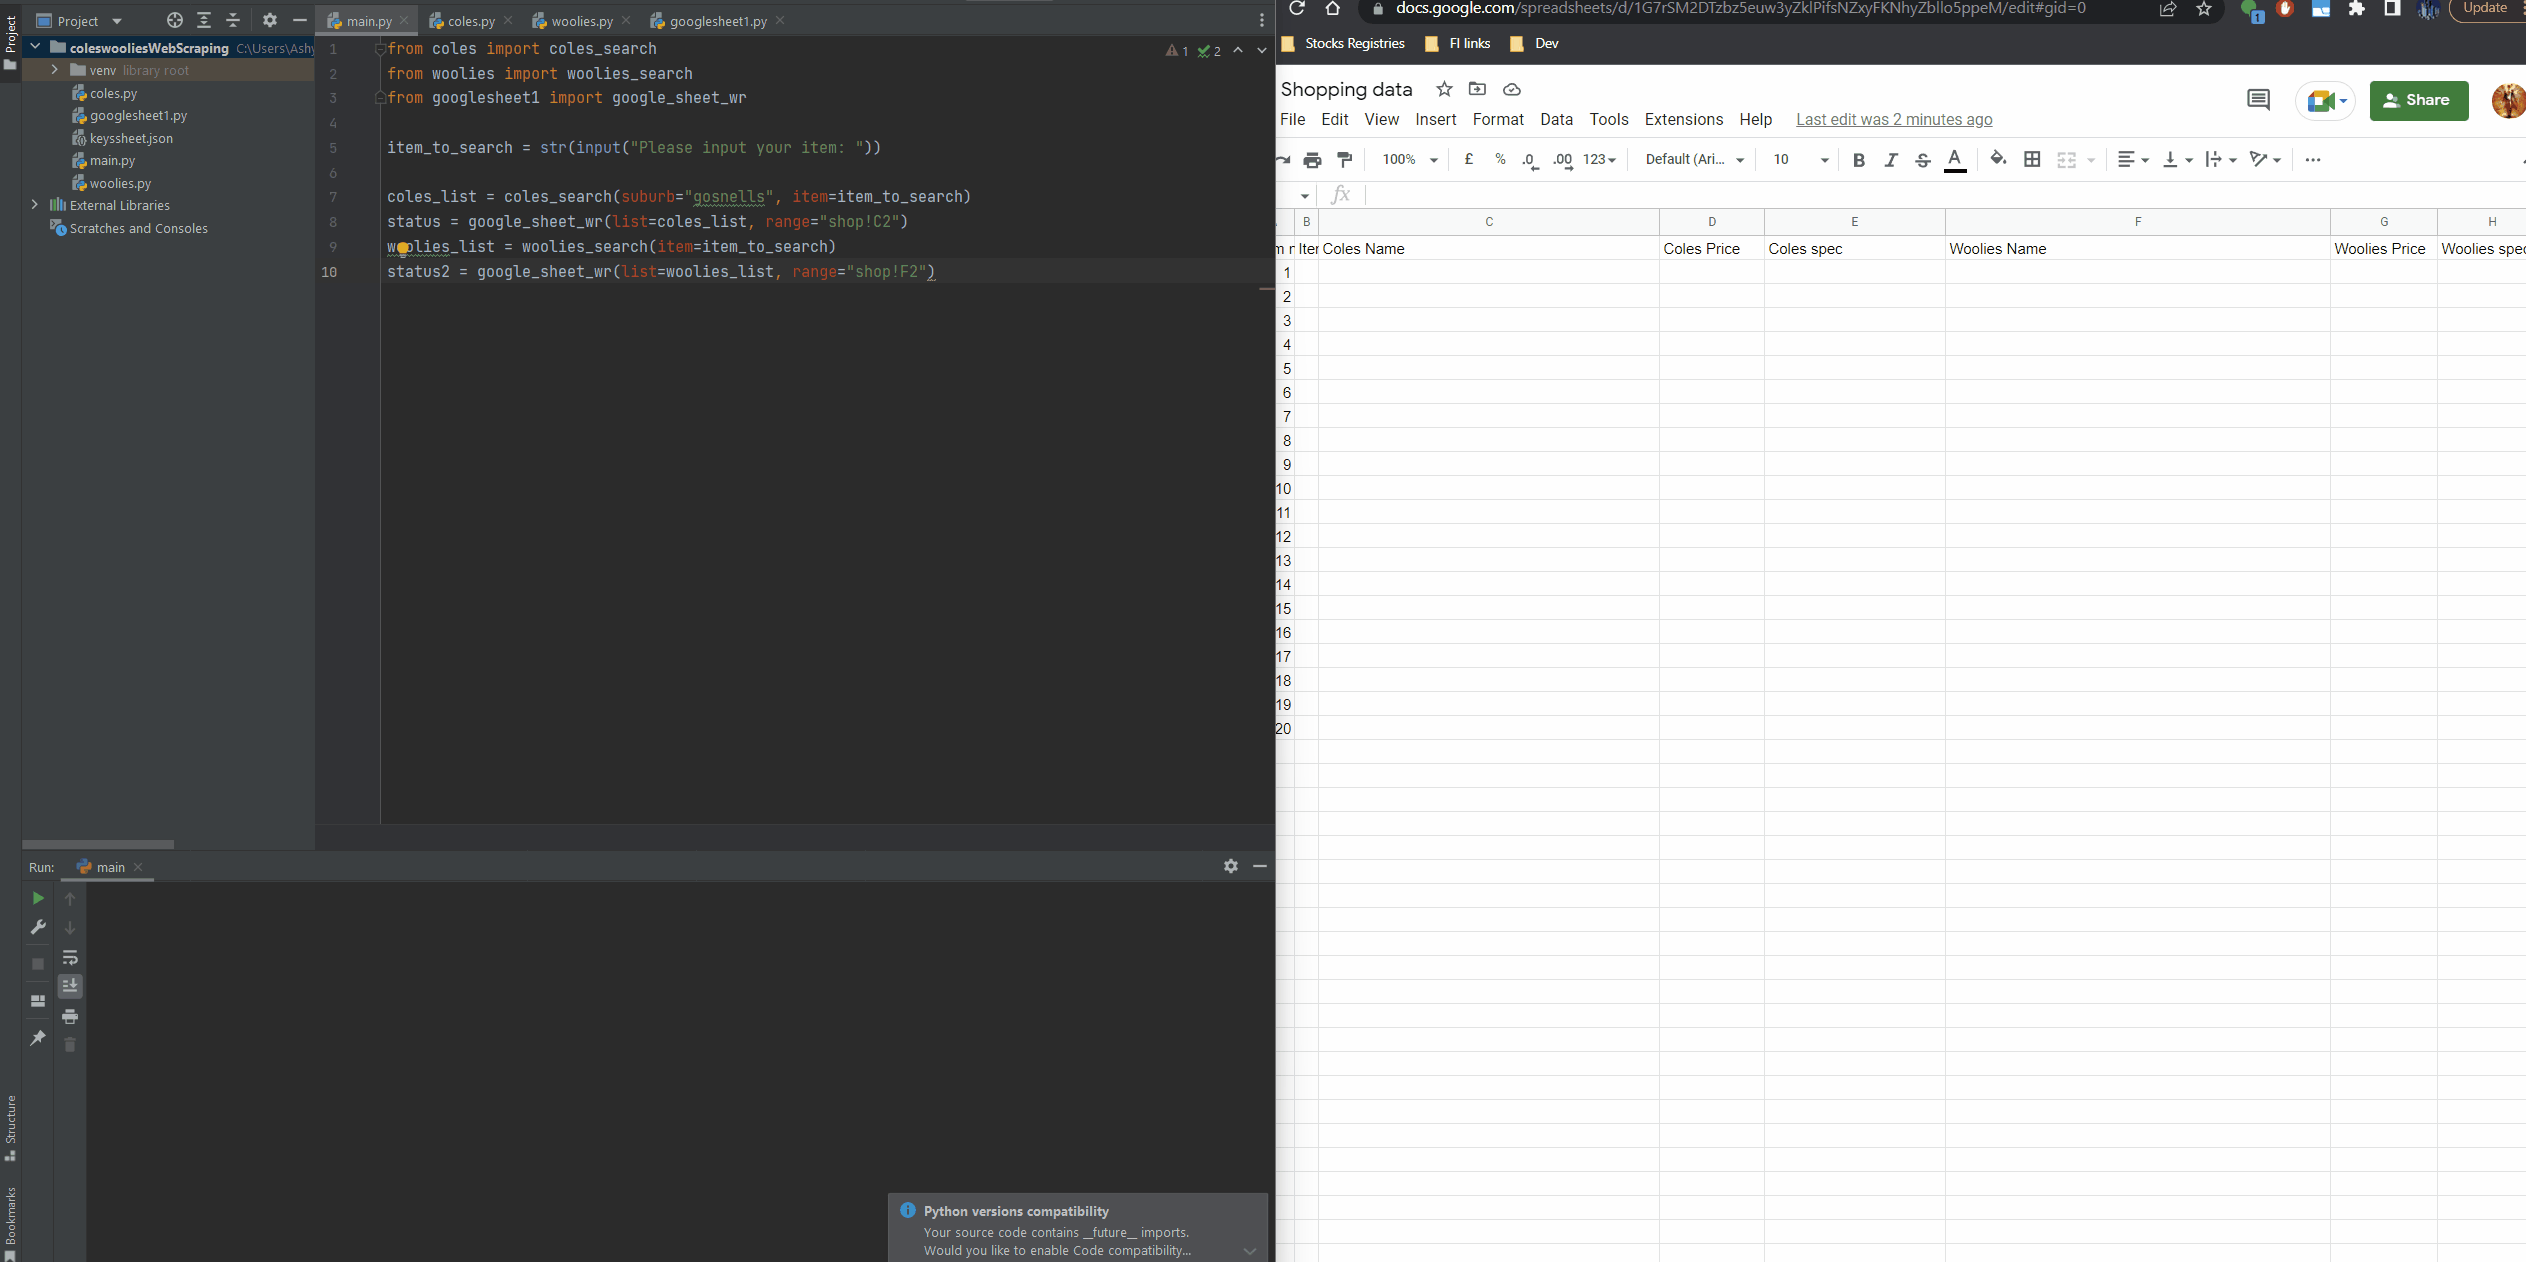This screenshot has width=2526, height=1262.
Task: Click the Google Sheets print icon
Action: [1313, 160]
